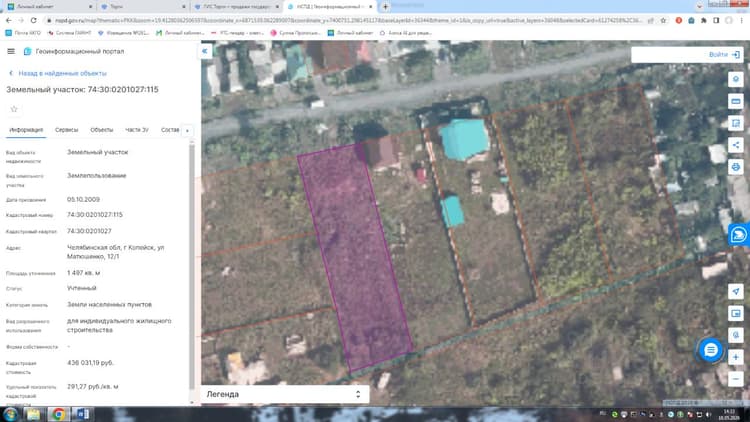Click the location pin map tool
The image size is (750, 422).
point(736,79)
